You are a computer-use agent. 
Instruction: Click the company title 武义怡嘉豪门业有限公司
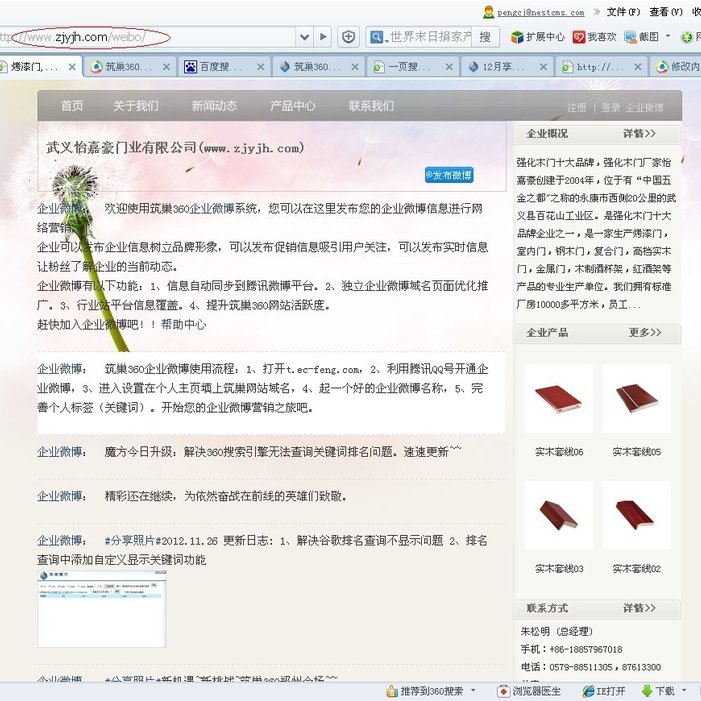pyautogui.click(x=175, y=147)
